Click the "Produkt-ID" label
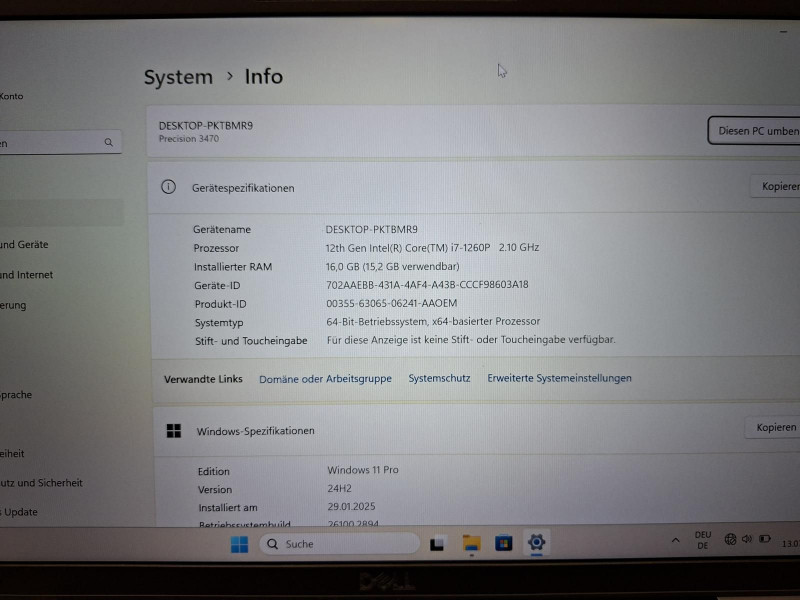The height and width of the screenshot is (600, 800). [x=220, y=304]
